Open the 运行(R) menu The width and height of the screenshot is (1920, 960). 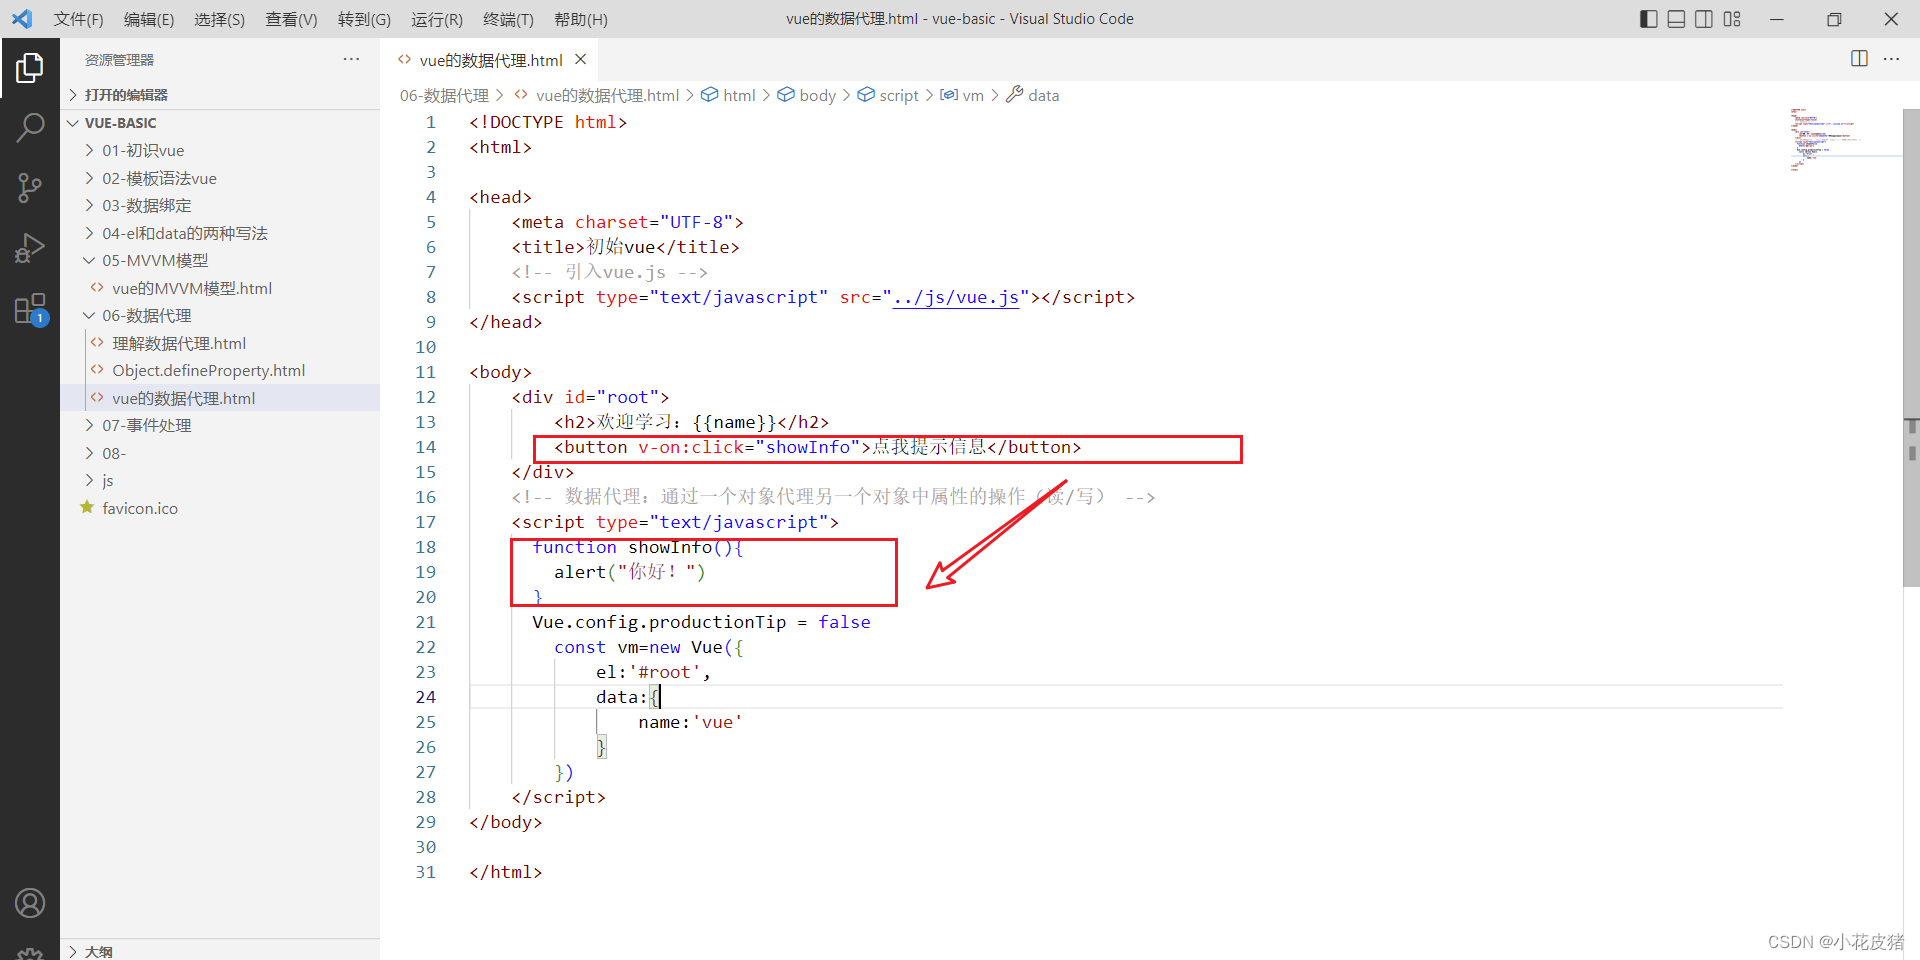(x=437, y=19)
